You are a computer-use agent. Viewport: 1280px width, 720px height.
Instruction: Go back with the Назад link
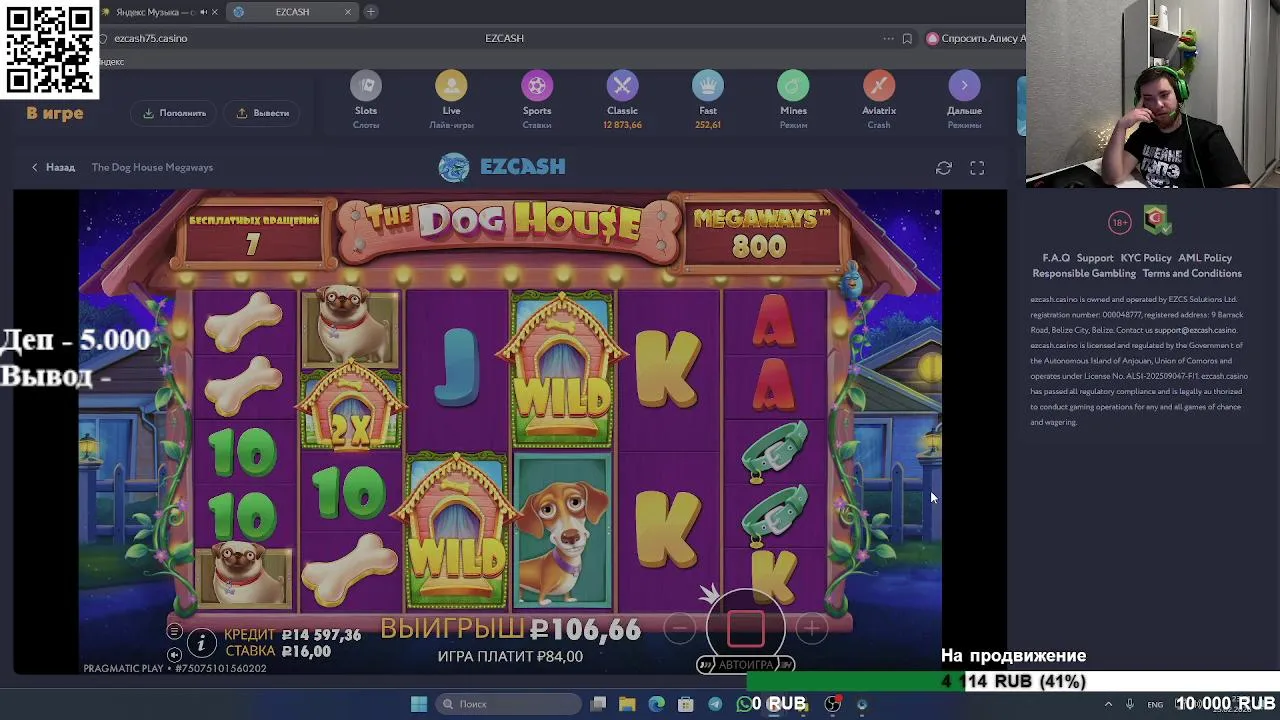click(x=53, y=167)
